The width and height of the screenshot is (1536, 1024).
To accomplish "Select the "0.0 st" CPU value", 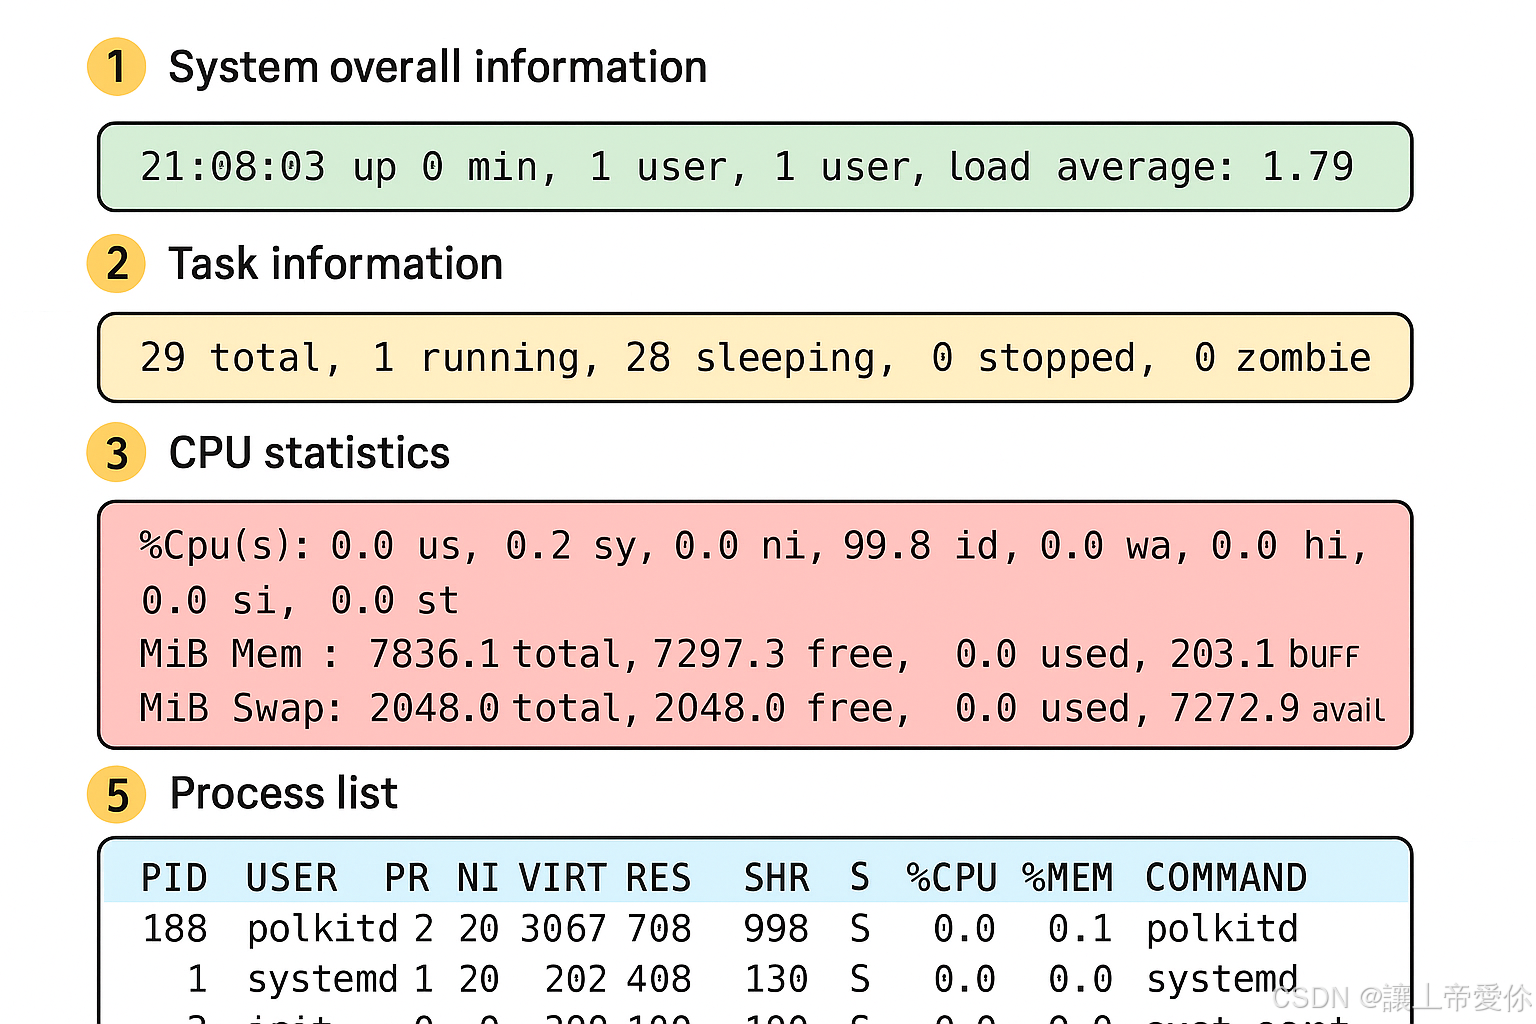I will [395, 601].
